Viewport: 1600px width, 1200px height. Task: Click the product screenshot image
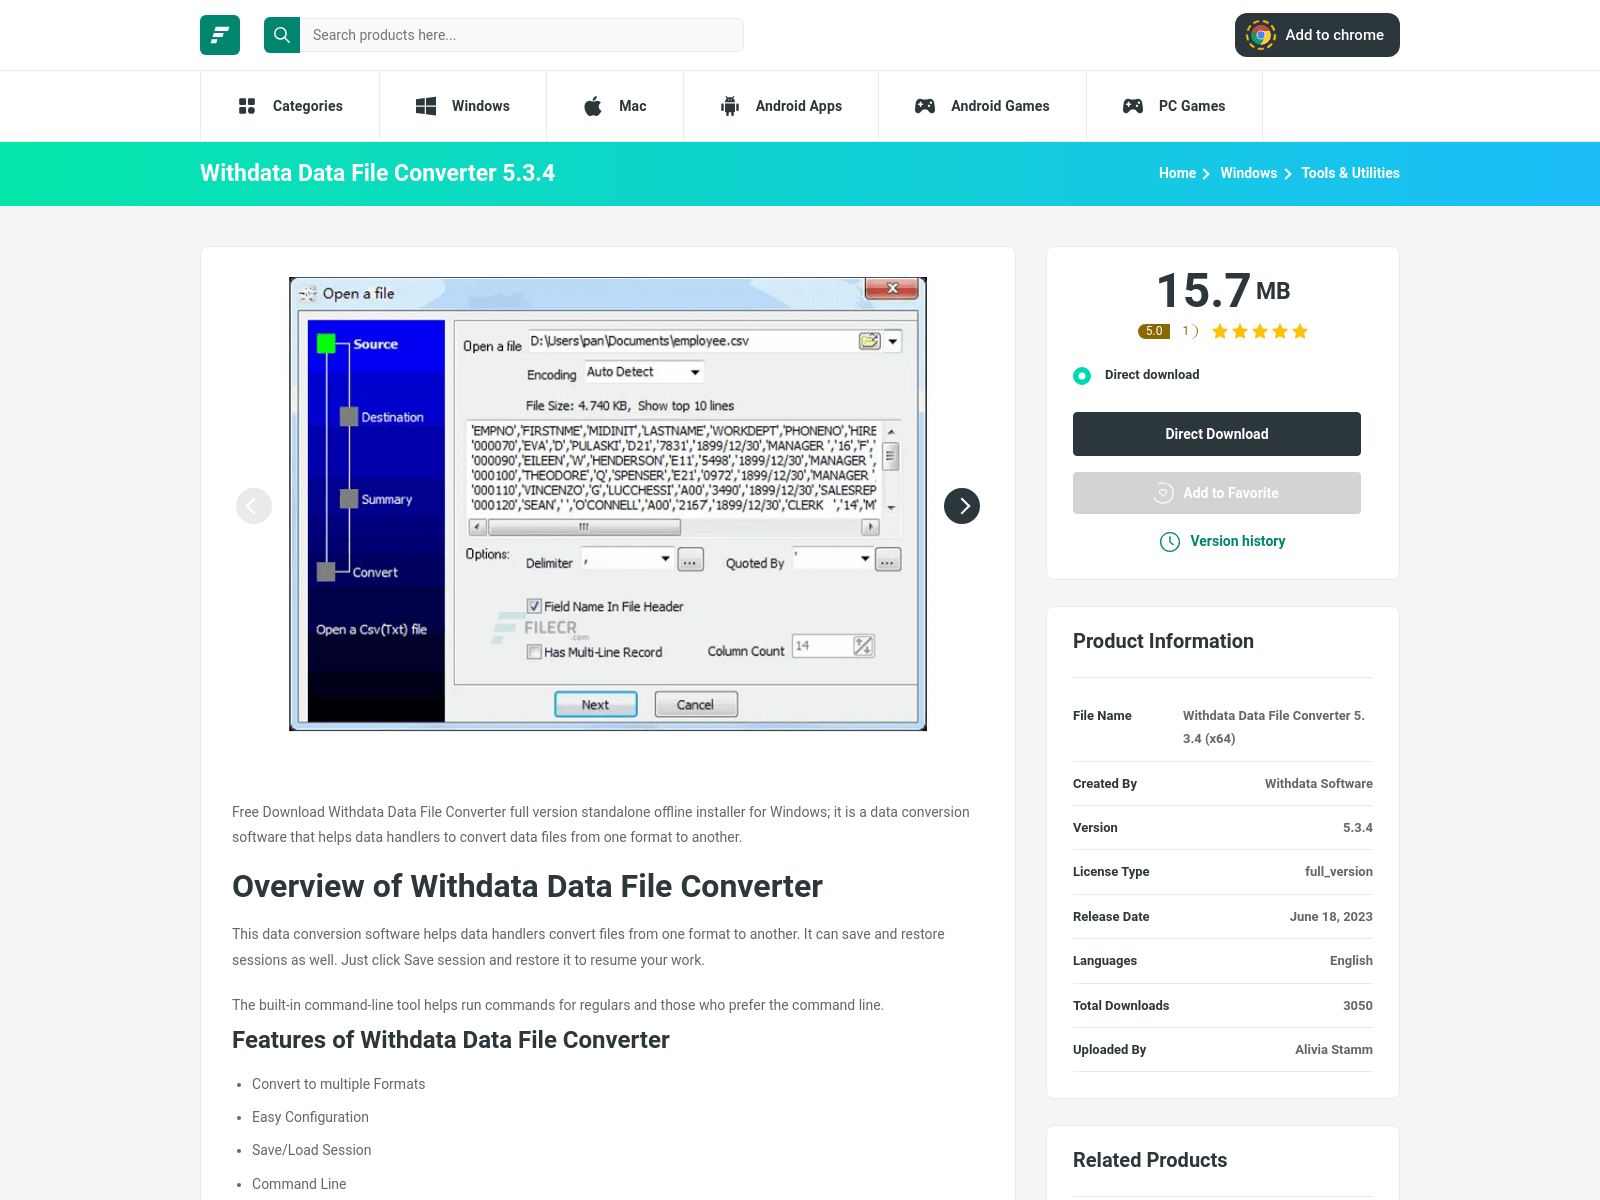(x=608, y=504)
